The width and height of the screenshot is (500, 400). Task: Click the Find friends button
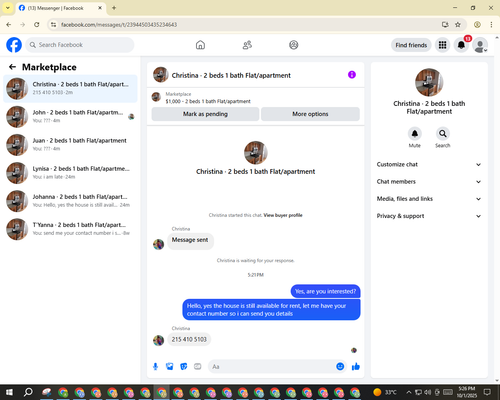point(411,45)
